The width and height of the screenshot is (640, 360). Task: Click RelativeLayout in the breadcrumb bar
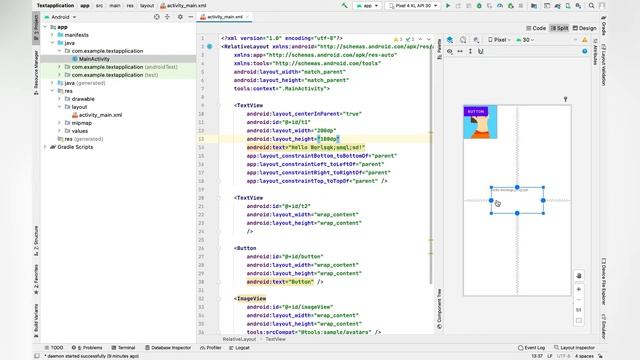point(239,339)
